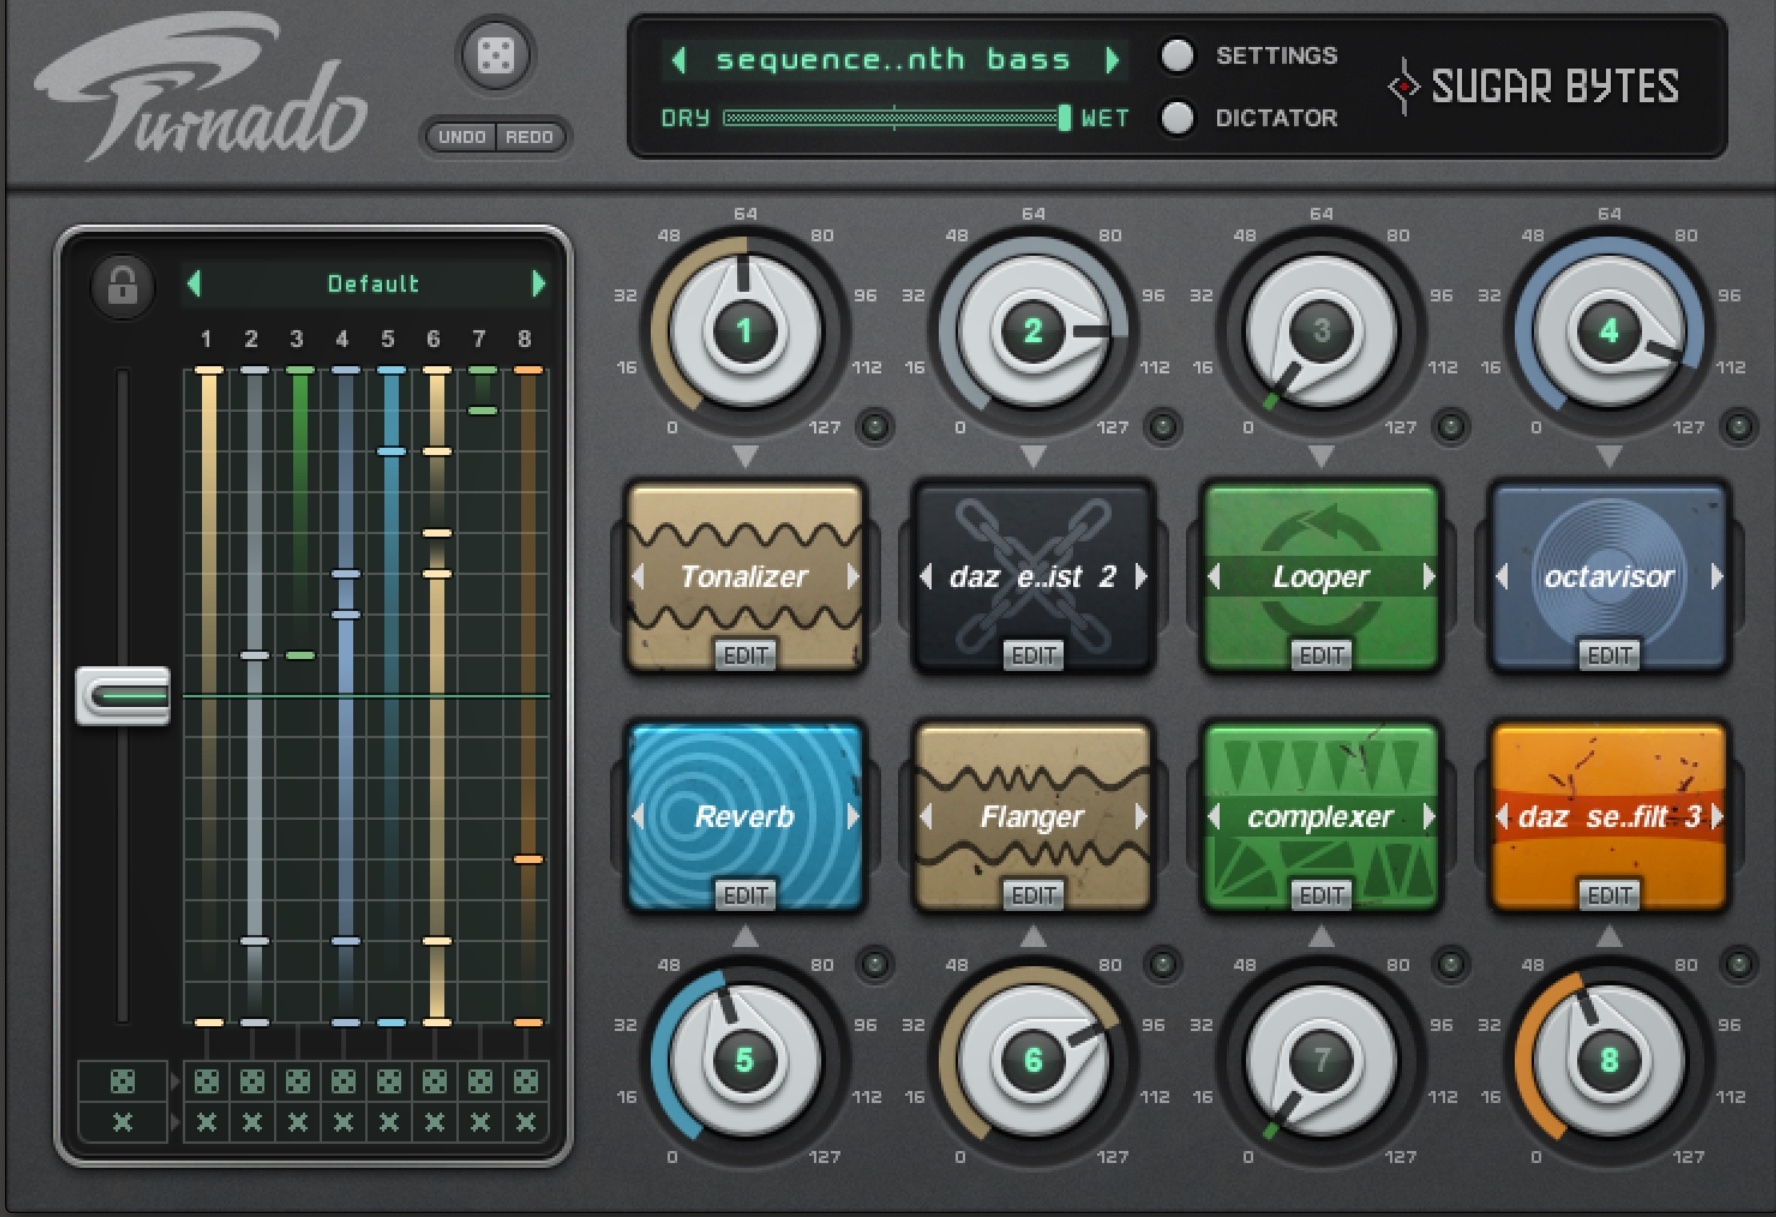Click randomize dice for Dictator column 5
The height and width of the screenshot is (1217, 1776).
coord(389,1081)
